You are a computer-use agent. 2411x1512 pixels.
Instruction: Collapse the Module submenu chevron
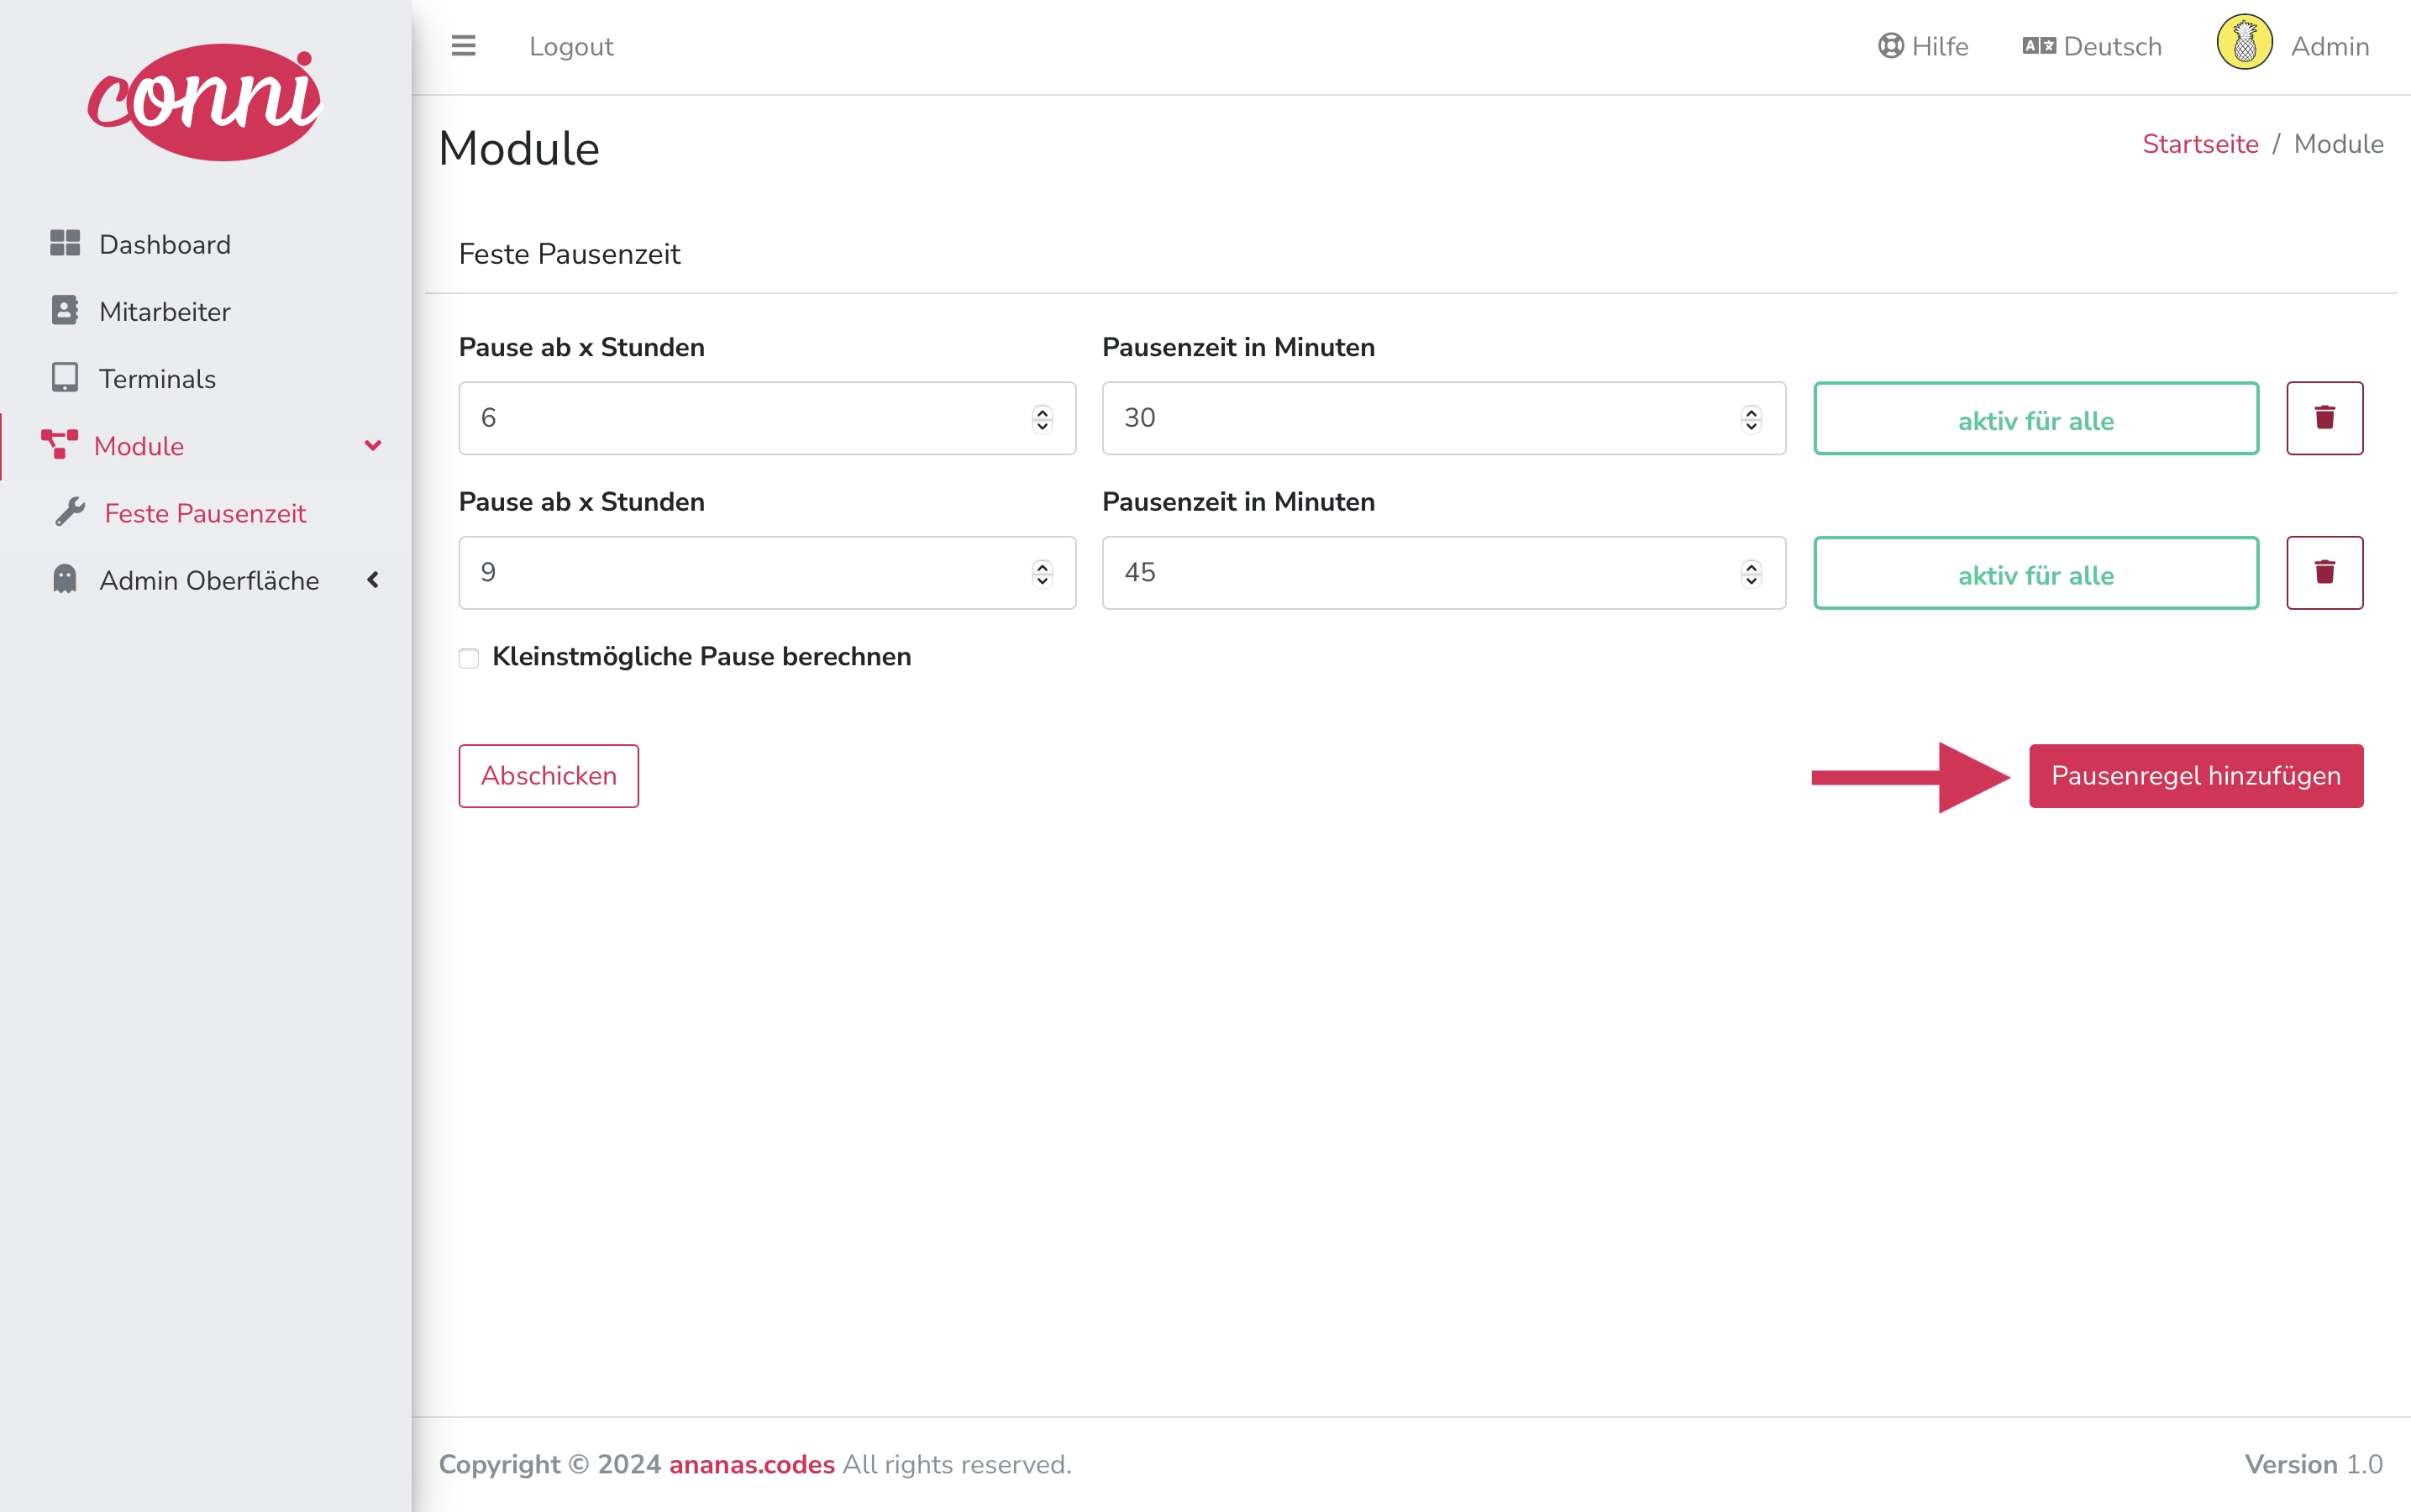(x=373, y=446)
